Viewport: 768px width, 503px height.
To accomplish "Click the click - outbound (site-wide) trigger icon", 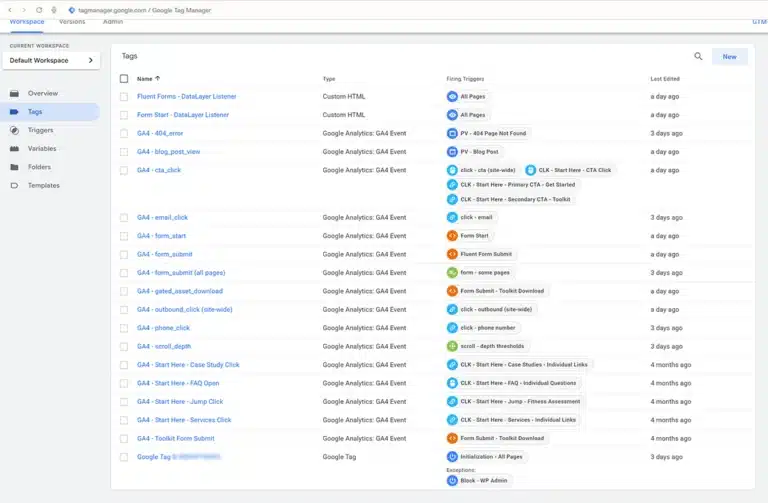I will 452,310.
